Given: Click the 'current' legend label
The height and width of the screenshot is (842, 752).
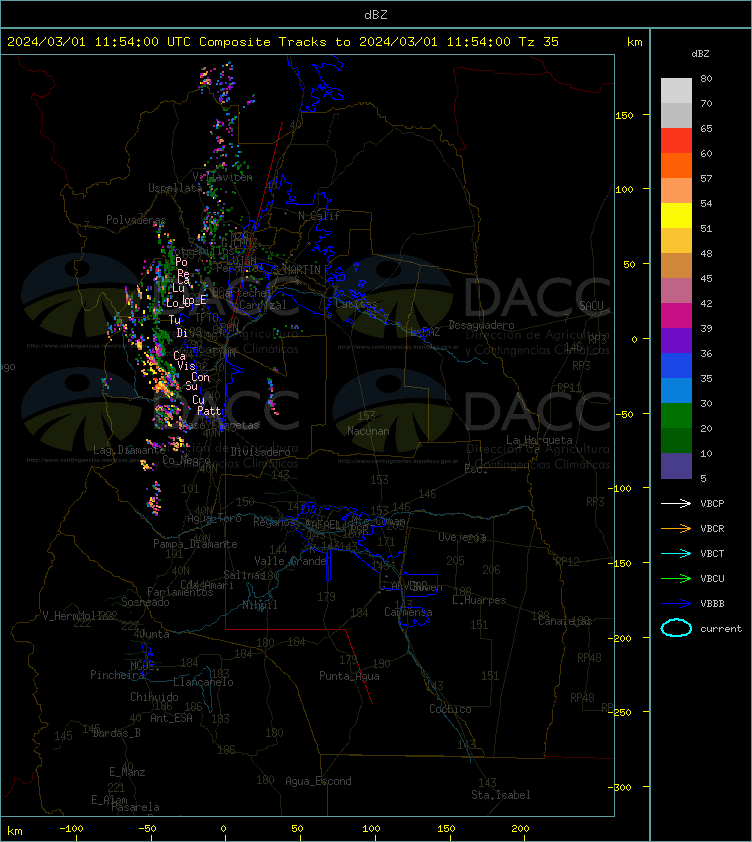Looking at the screenshot, I should point(721,628).
